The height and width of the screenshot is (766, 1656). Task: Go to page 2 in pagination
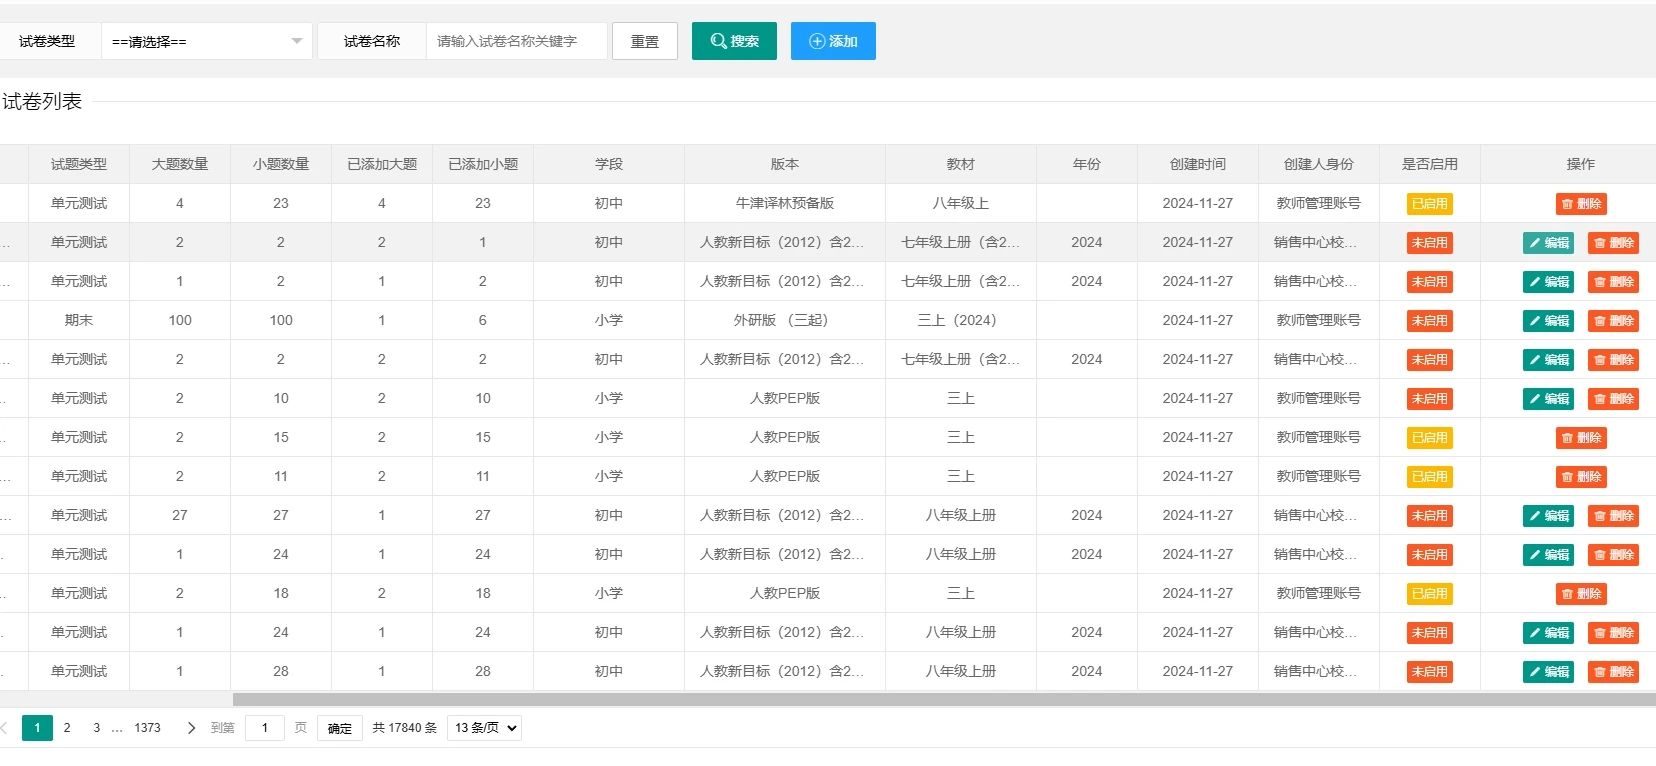tap(67, 728)
